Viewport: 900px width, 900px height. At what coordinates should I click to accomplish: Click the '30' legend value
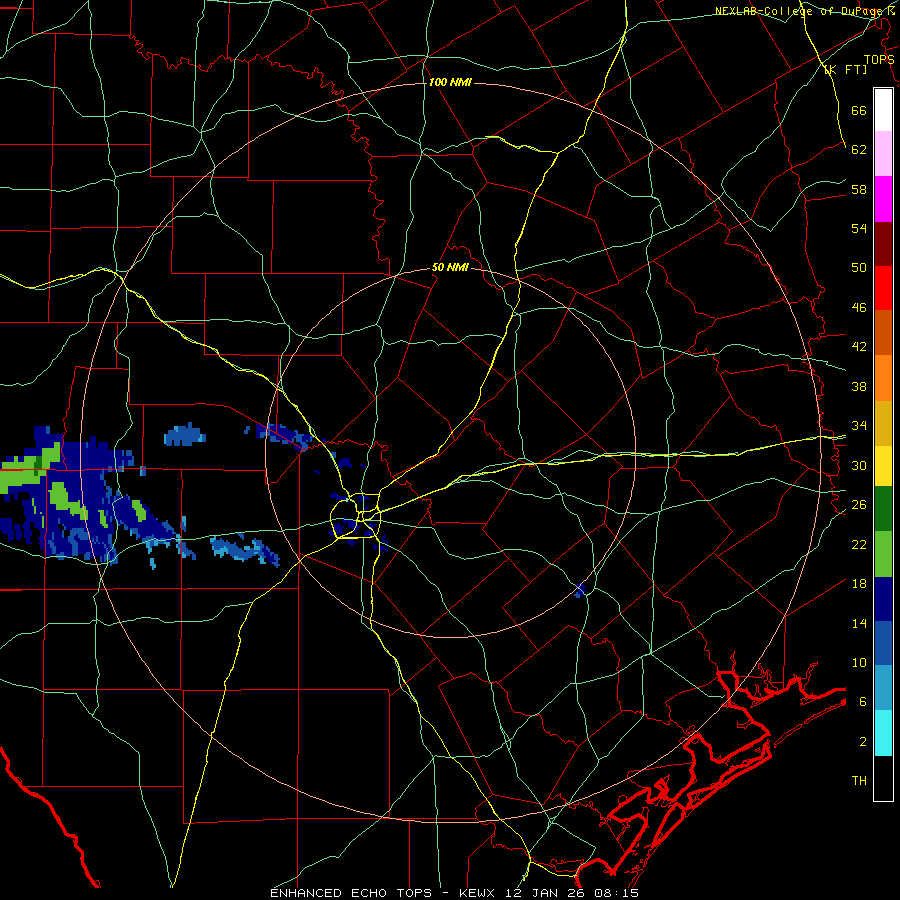point(859,465)
